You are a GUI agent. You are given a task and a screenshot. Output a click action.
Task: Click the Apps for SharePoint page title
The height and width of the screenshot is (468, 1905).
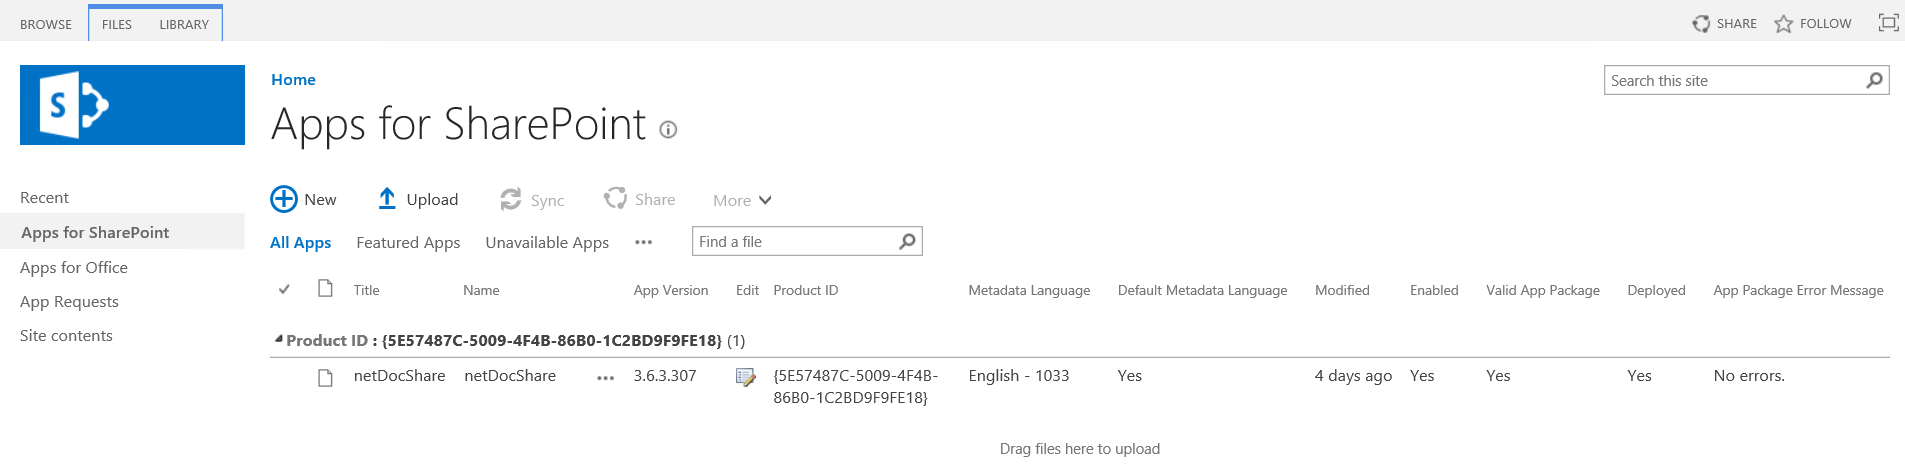click(459, 125)
